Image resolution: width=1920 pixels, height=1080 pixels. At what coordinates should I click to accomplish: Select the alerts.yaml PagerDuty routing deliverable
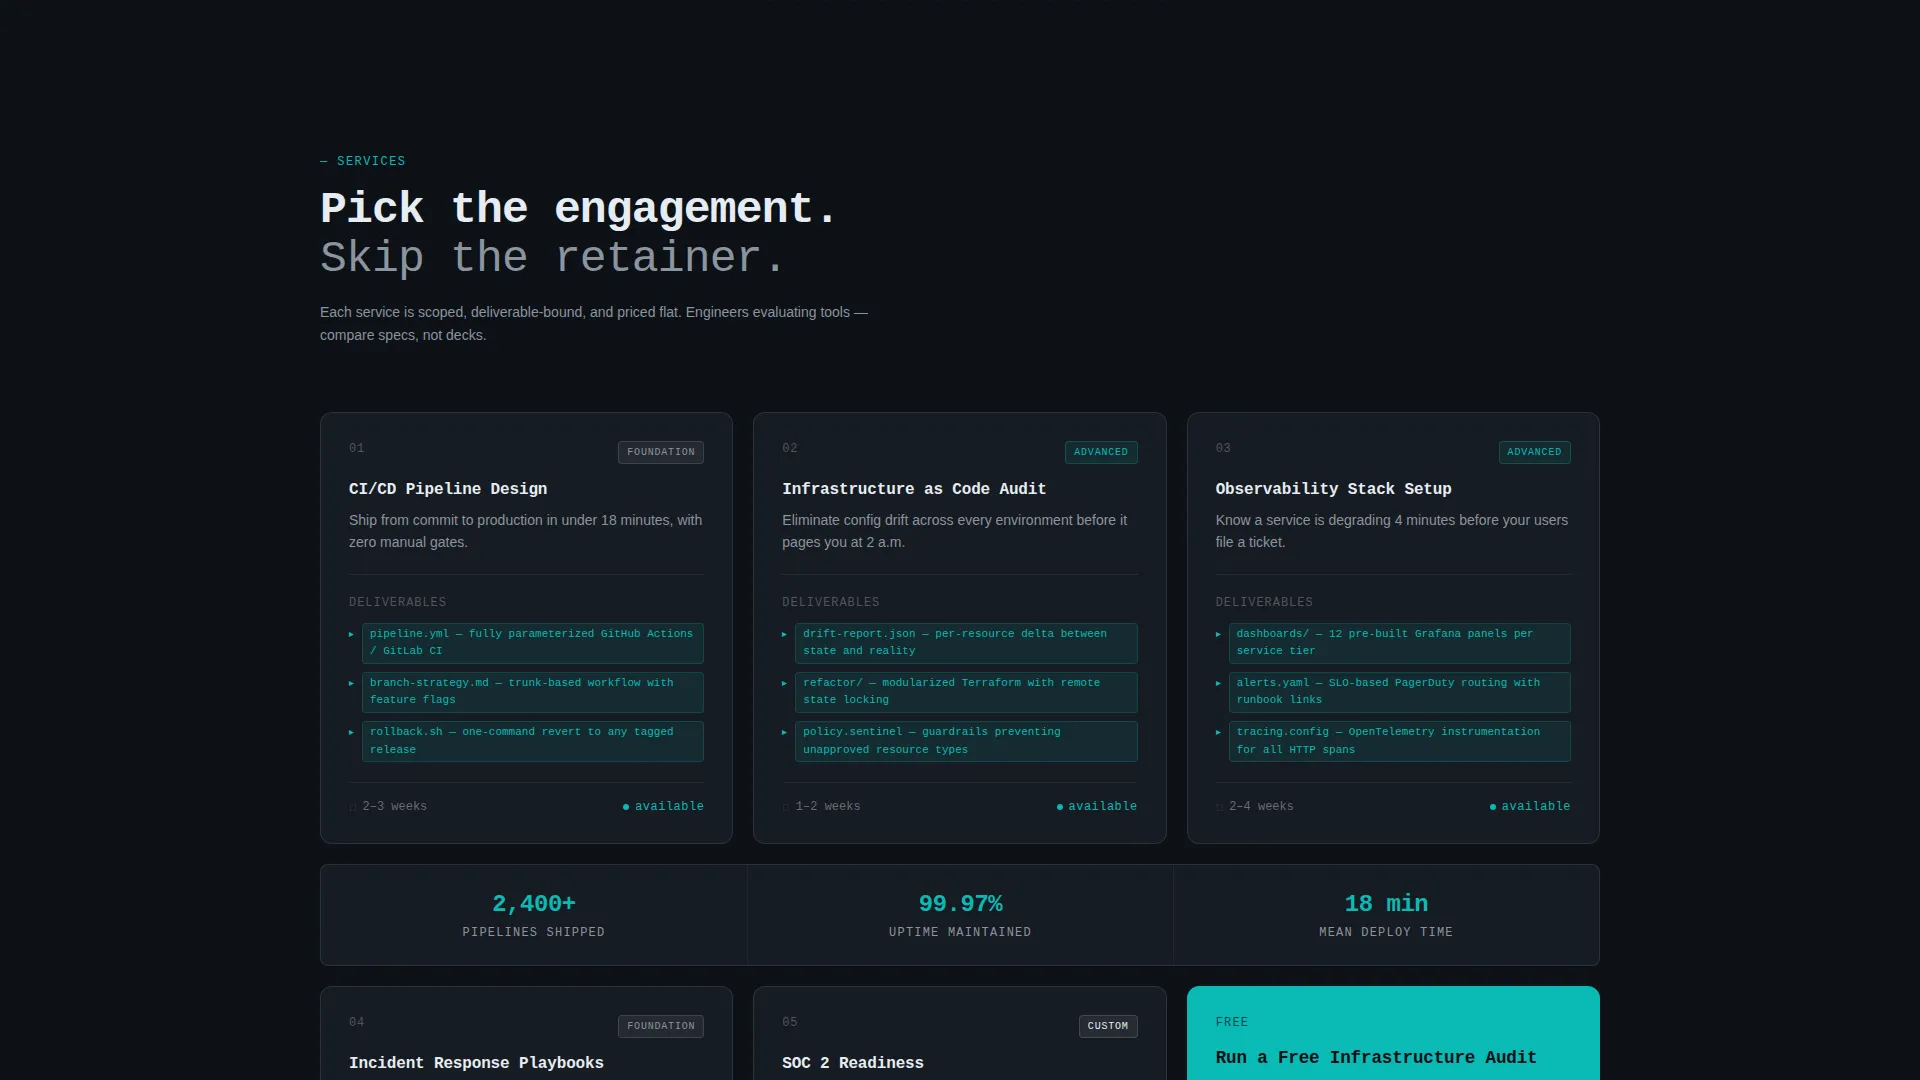pos(1399,692)
